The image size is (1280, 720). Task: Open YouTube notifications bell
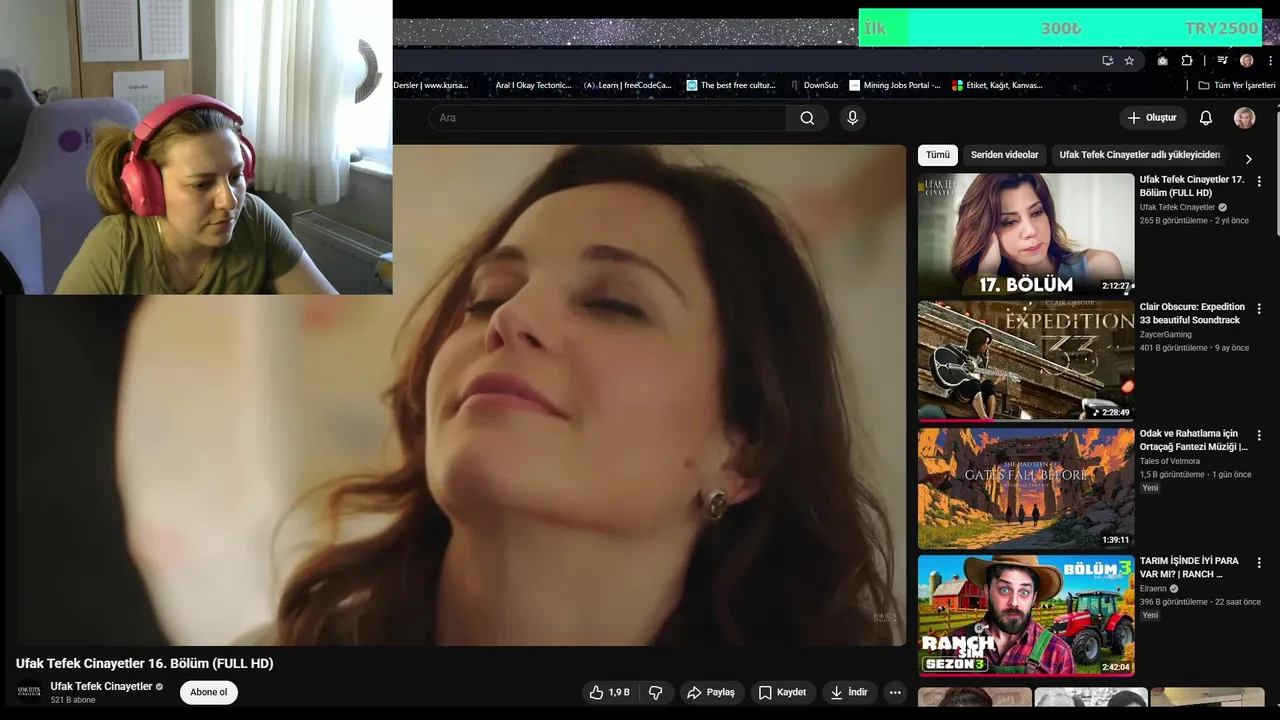(1206, 118)
